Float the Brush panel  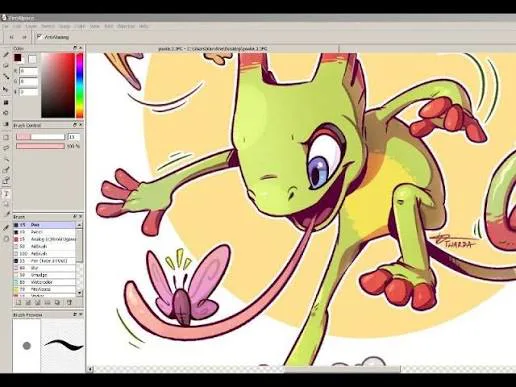pyautogui.click(x=75, y=217)
